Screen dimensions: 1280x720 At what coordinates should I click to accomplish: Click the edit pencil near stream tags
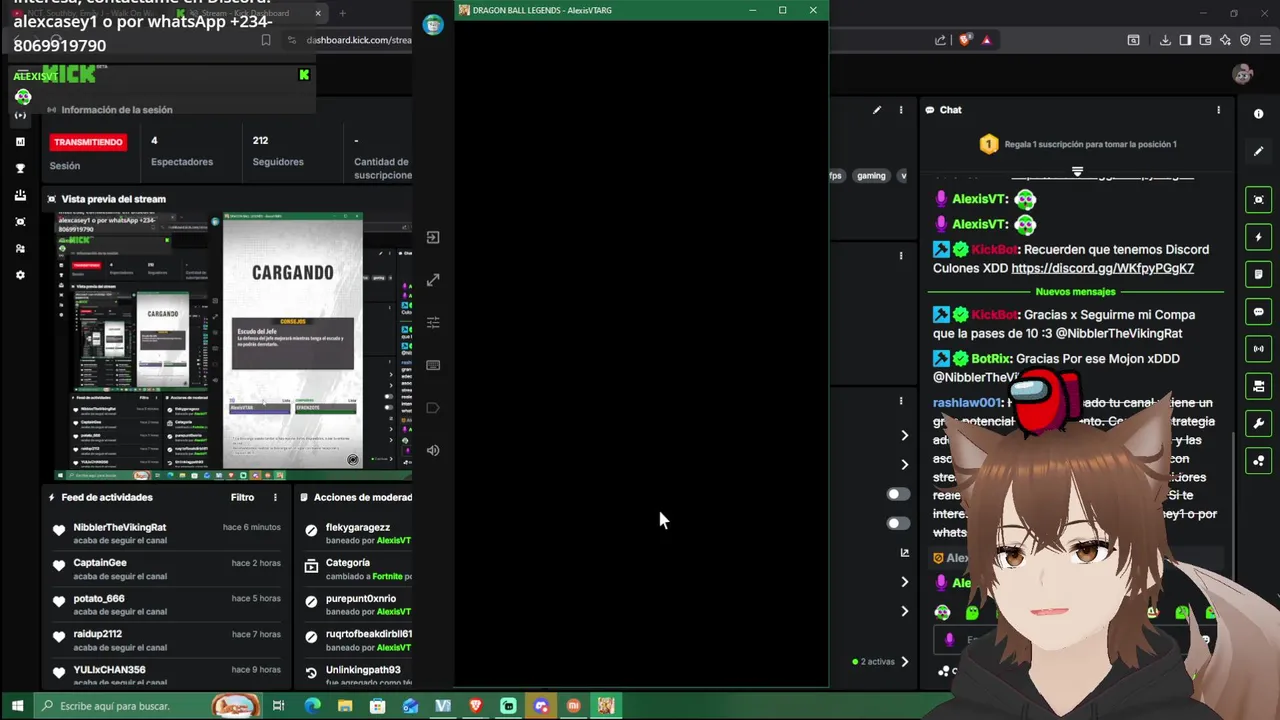877,110
